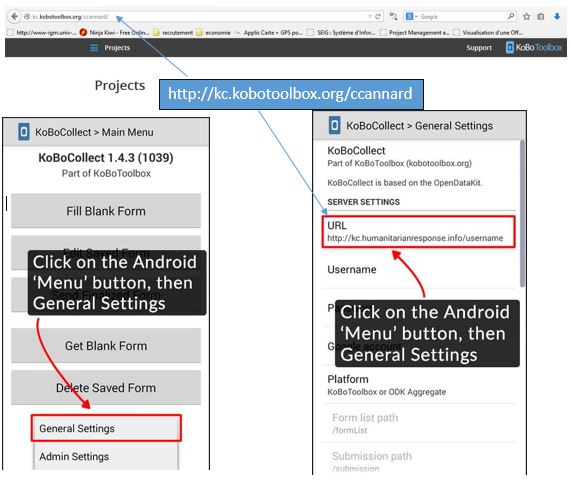571x483 pixels.
Task: Click the browser back arrow button
Action: coord(14,16)
